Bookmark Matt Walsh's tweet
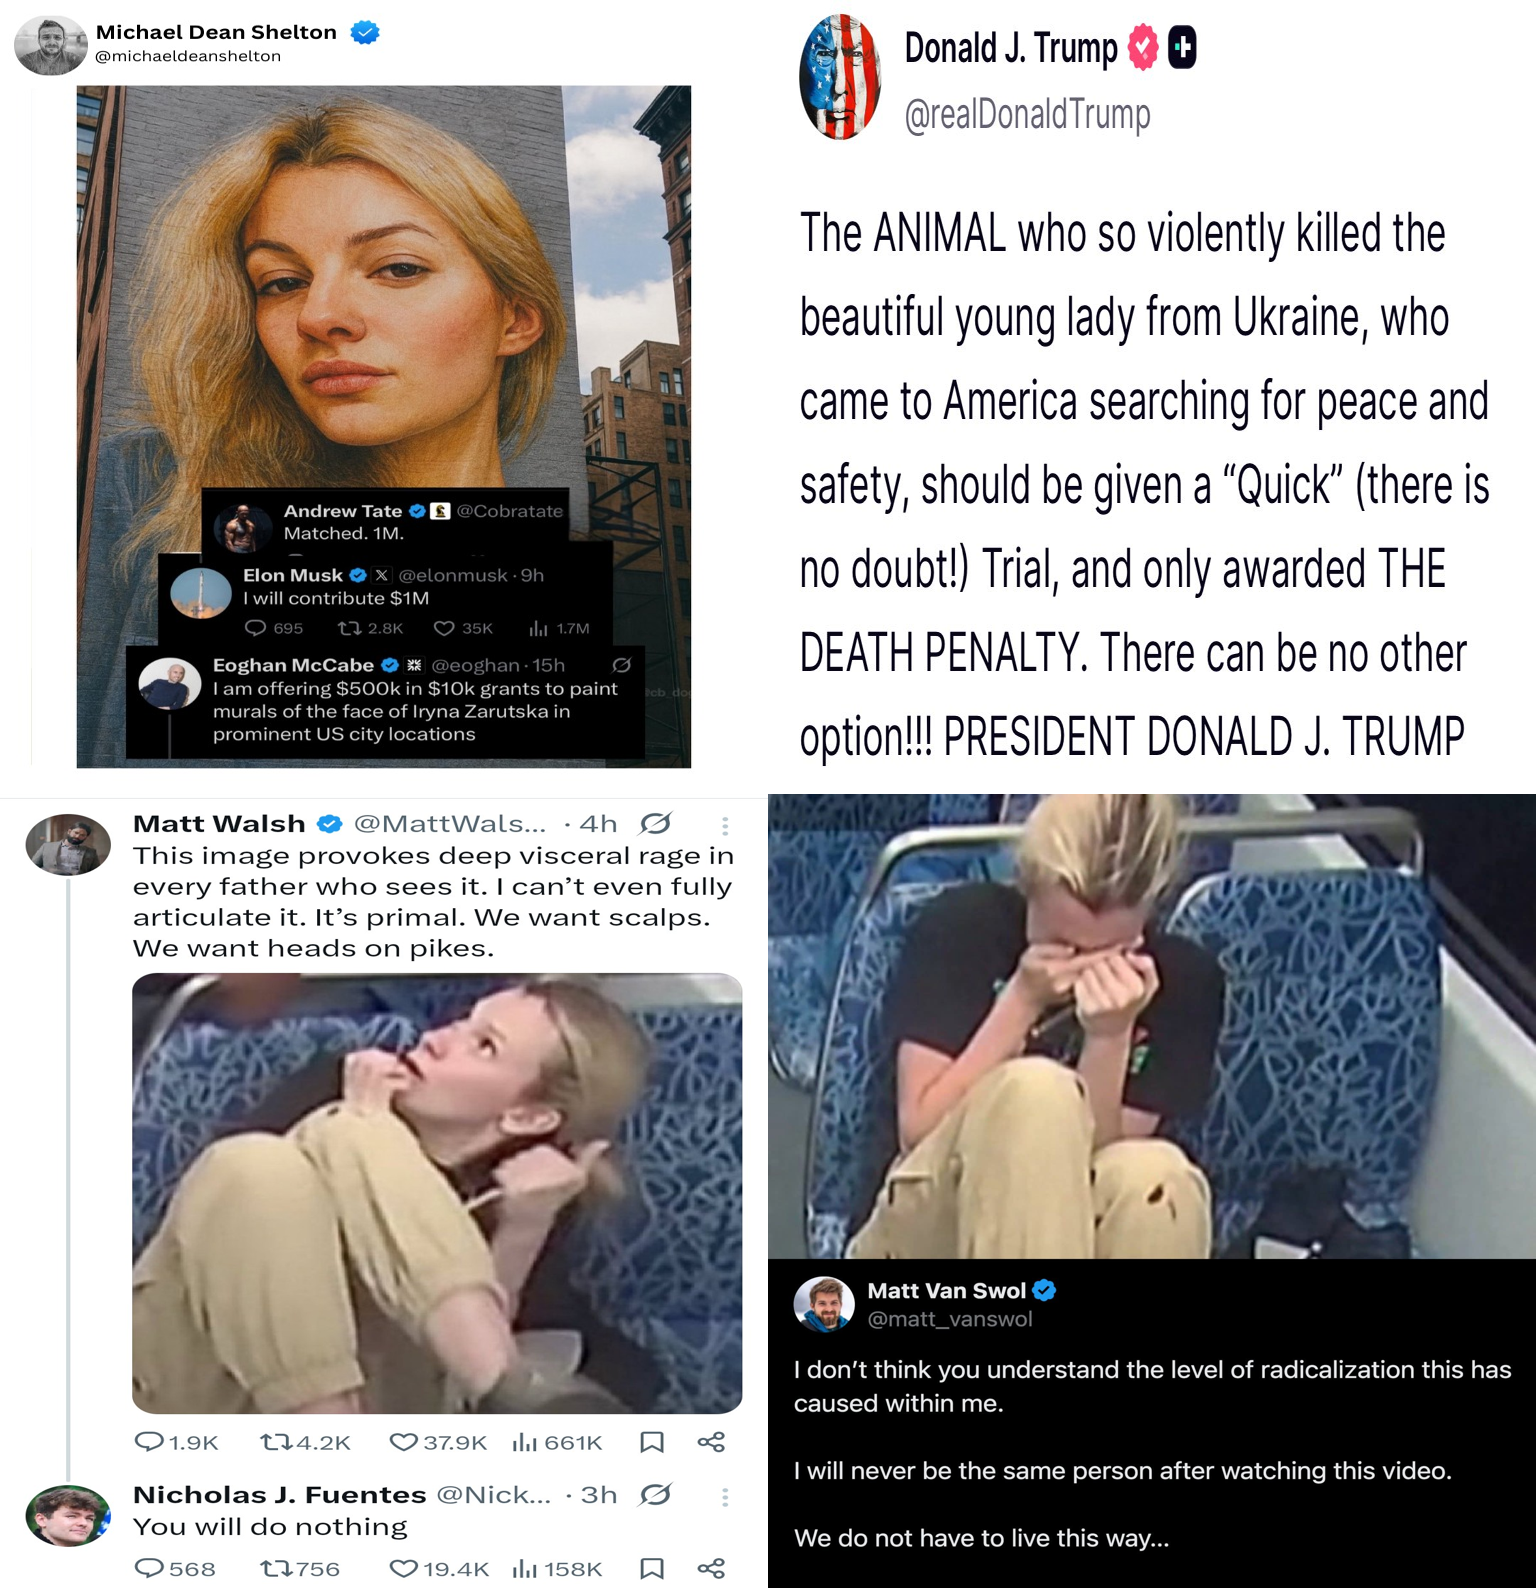 (651, 1441)
